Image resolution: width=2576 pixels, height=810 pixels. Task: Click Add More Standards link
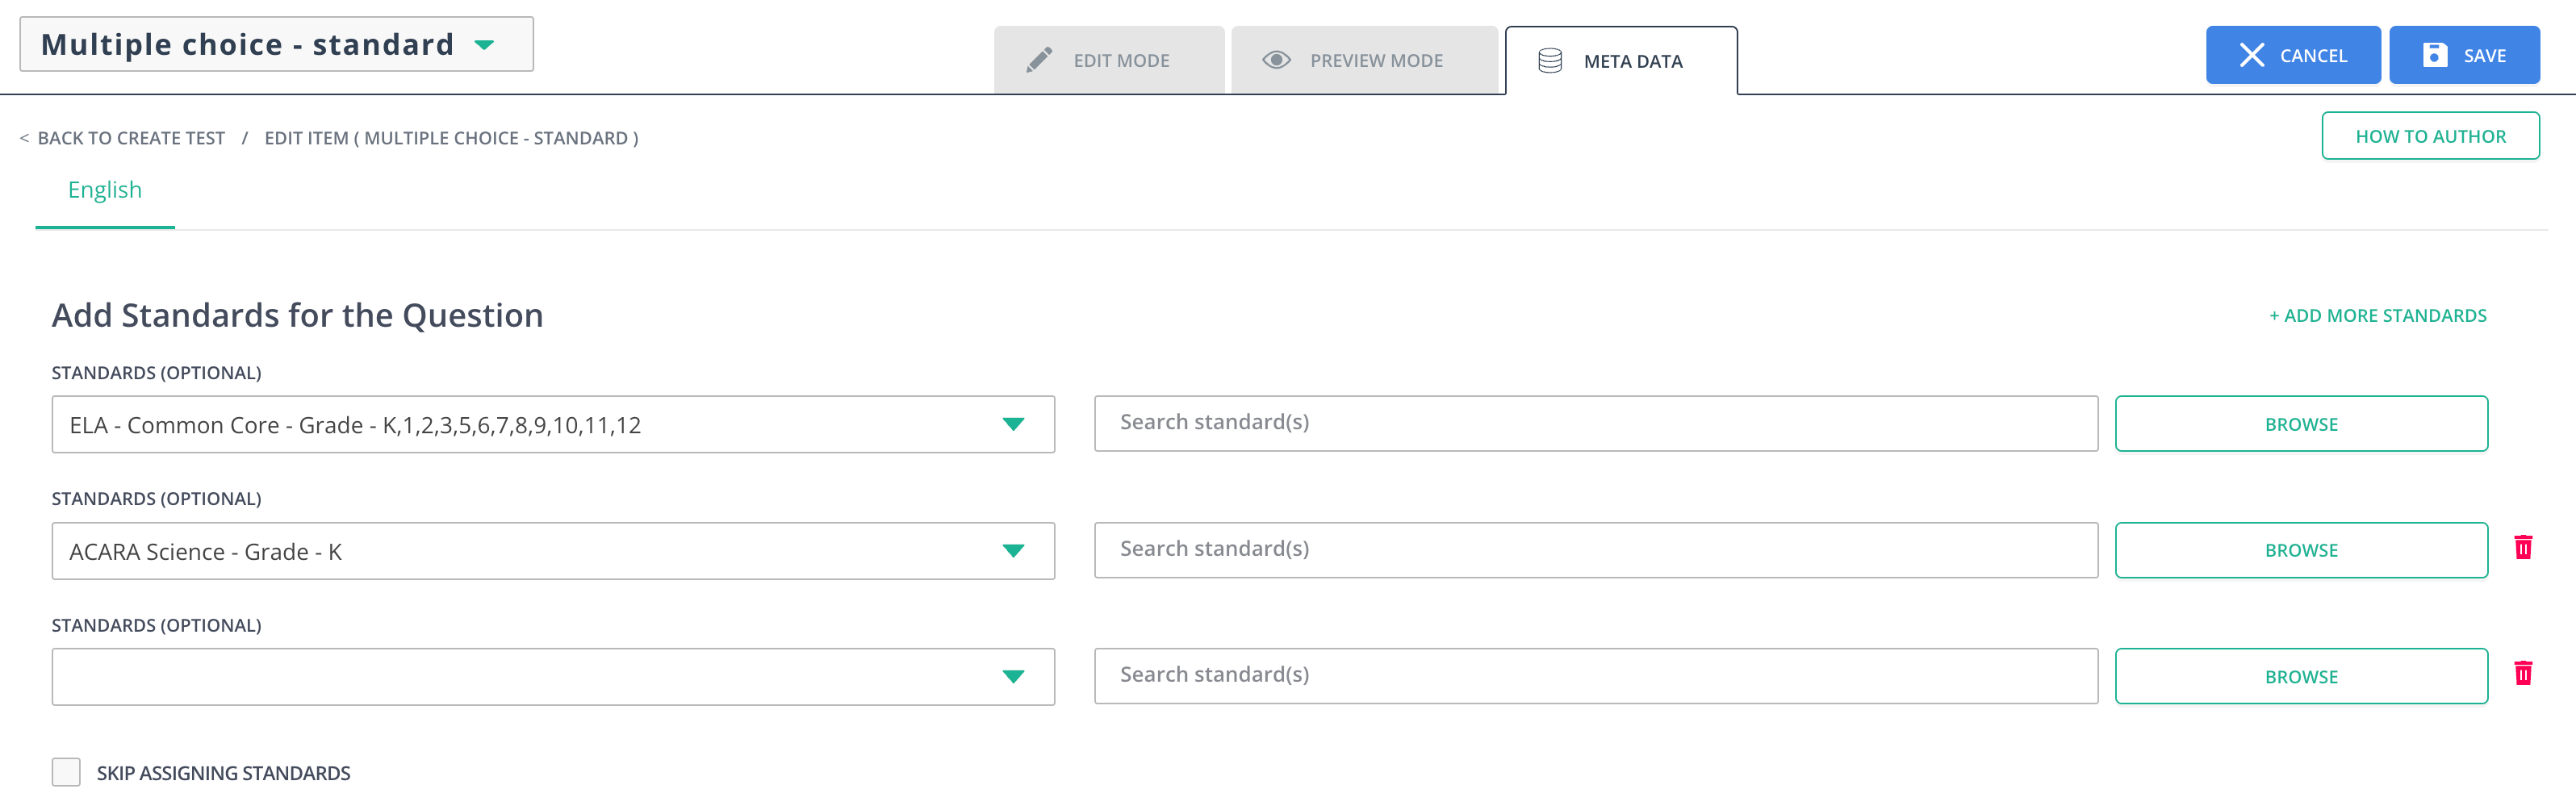pyautogui.click(x=2377, y=316)
